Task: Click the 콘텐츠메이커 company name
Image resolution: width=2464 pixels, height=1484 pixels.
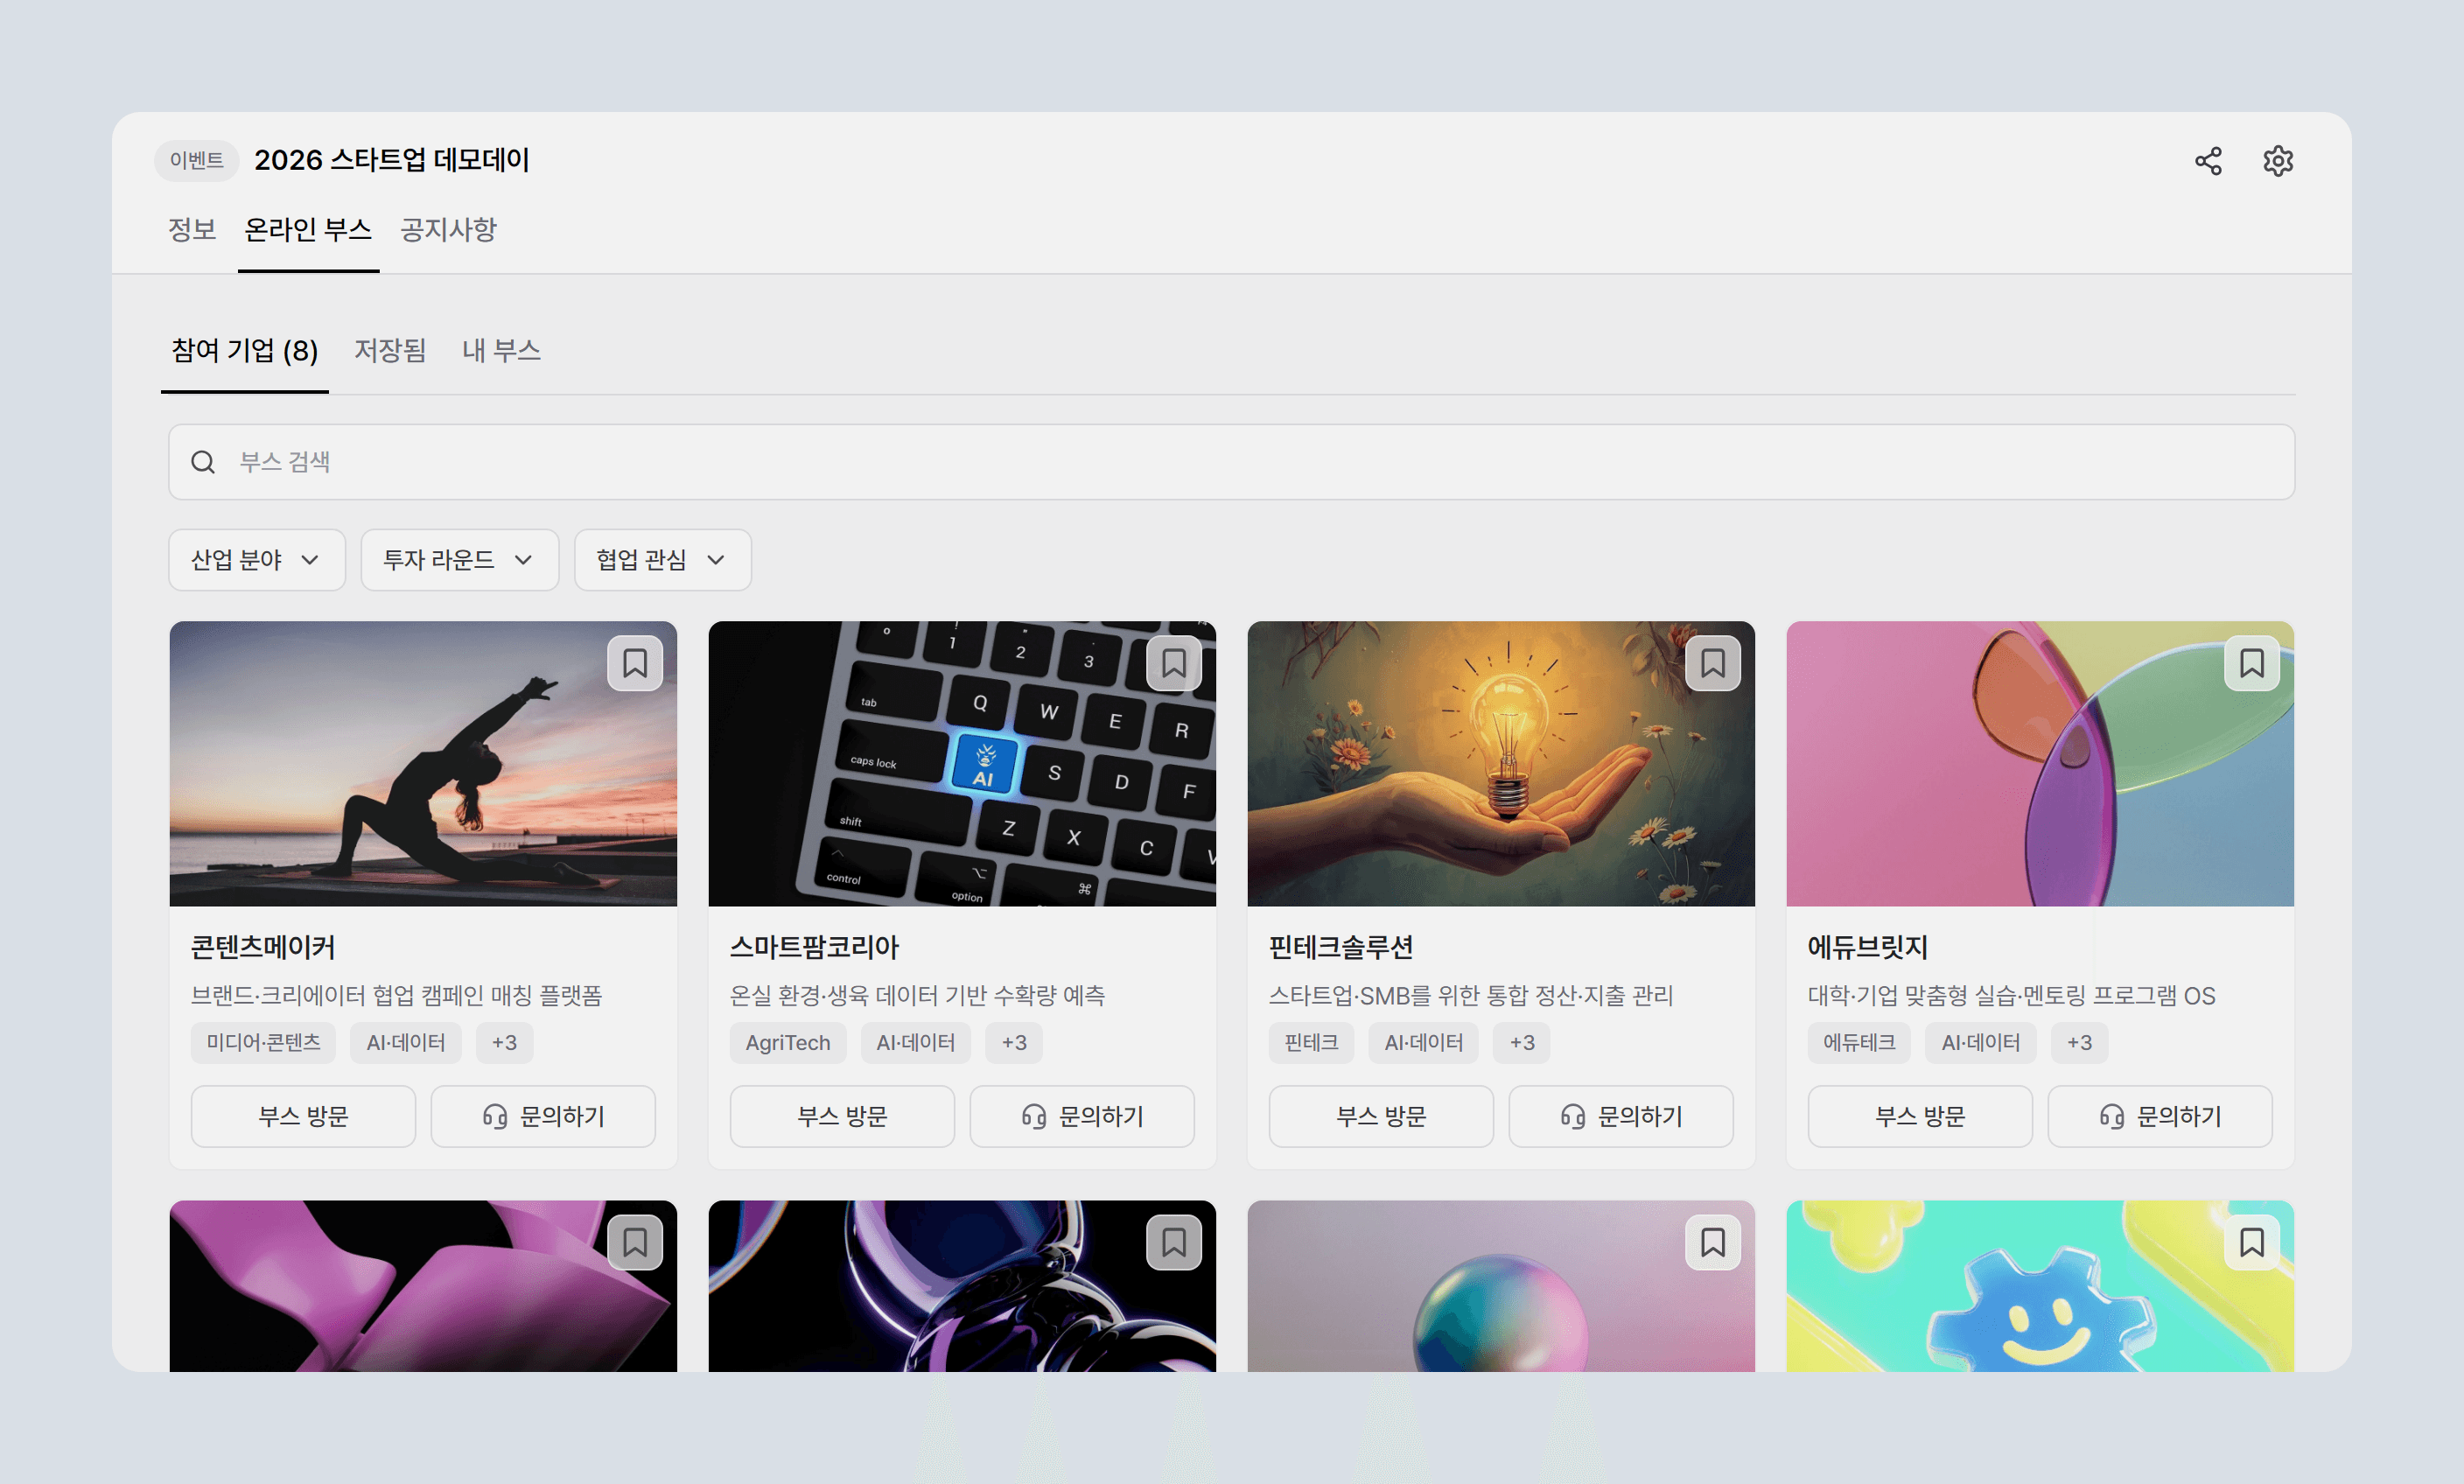Action: [263, 947]
